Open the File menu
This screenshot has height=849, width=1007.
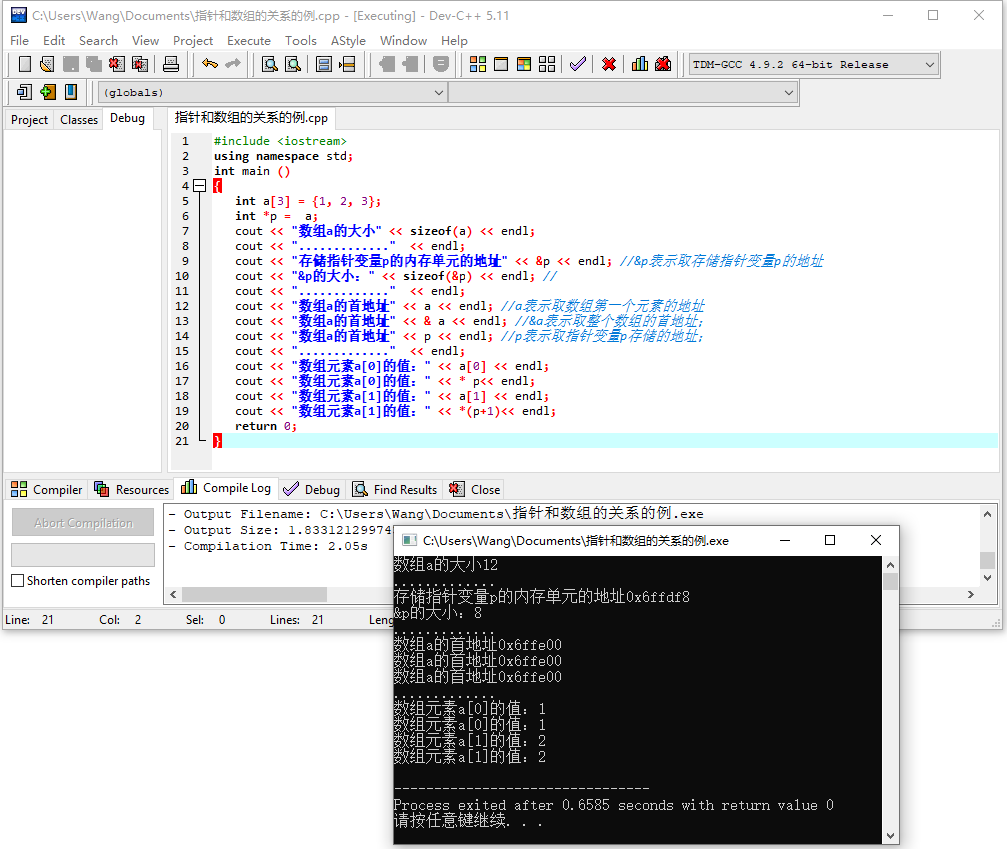[x=19, y=40]
